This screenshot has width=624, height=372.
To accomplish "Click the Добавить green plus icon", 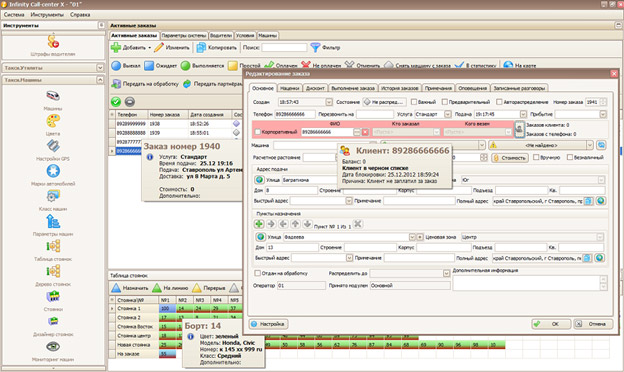I will (116, 47).
